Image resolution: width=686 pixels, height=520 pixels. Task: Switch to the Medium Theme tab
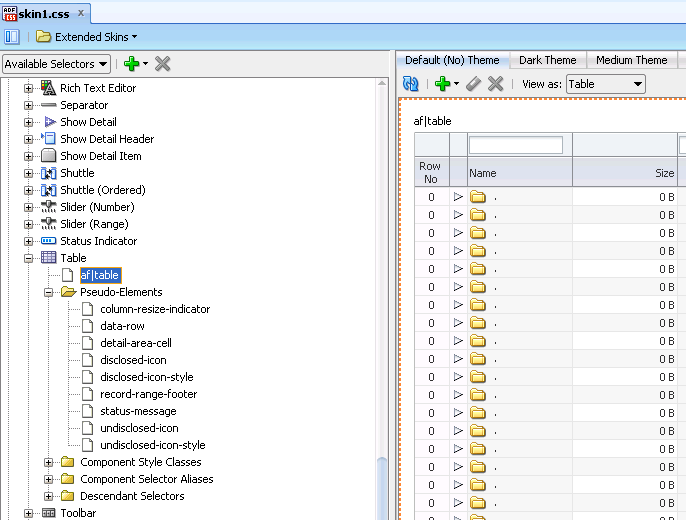[631, 60]
